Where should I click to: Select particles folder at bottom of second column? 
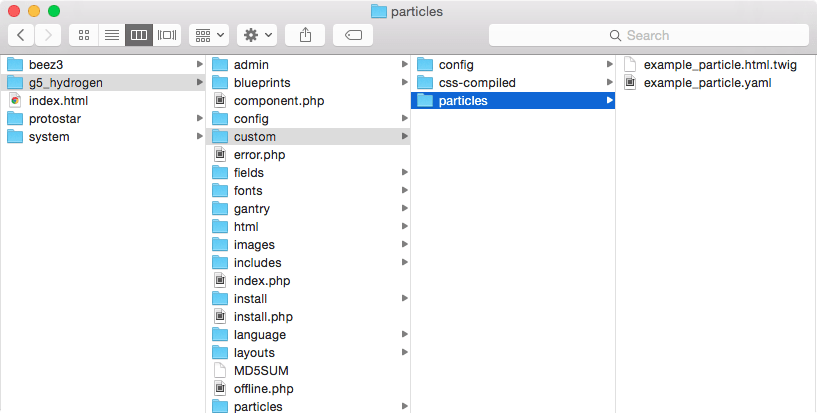point(308,406)
